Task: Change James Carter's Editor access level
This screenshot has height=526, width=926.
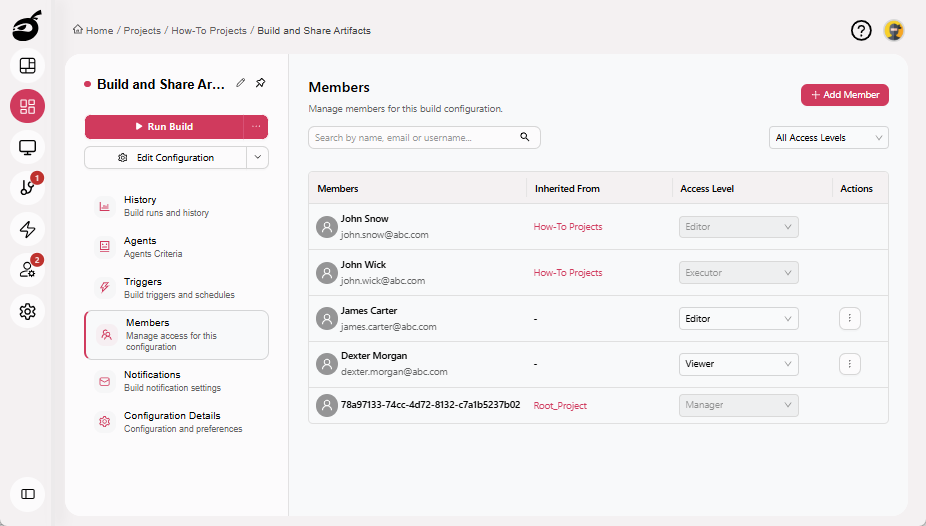Action: click(x=739, y=319)
